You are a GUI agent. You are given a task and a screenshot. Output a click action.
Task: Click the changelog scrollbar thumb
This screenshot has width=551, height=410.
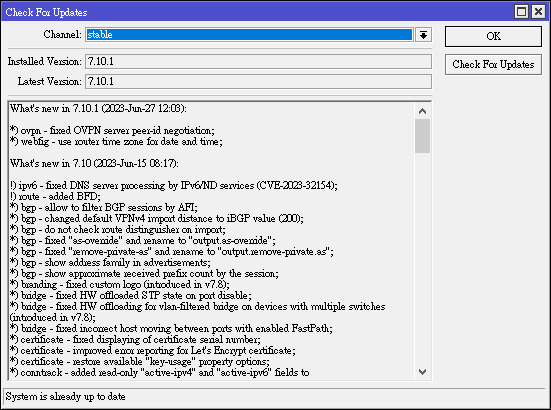click(x=422, y=136)
